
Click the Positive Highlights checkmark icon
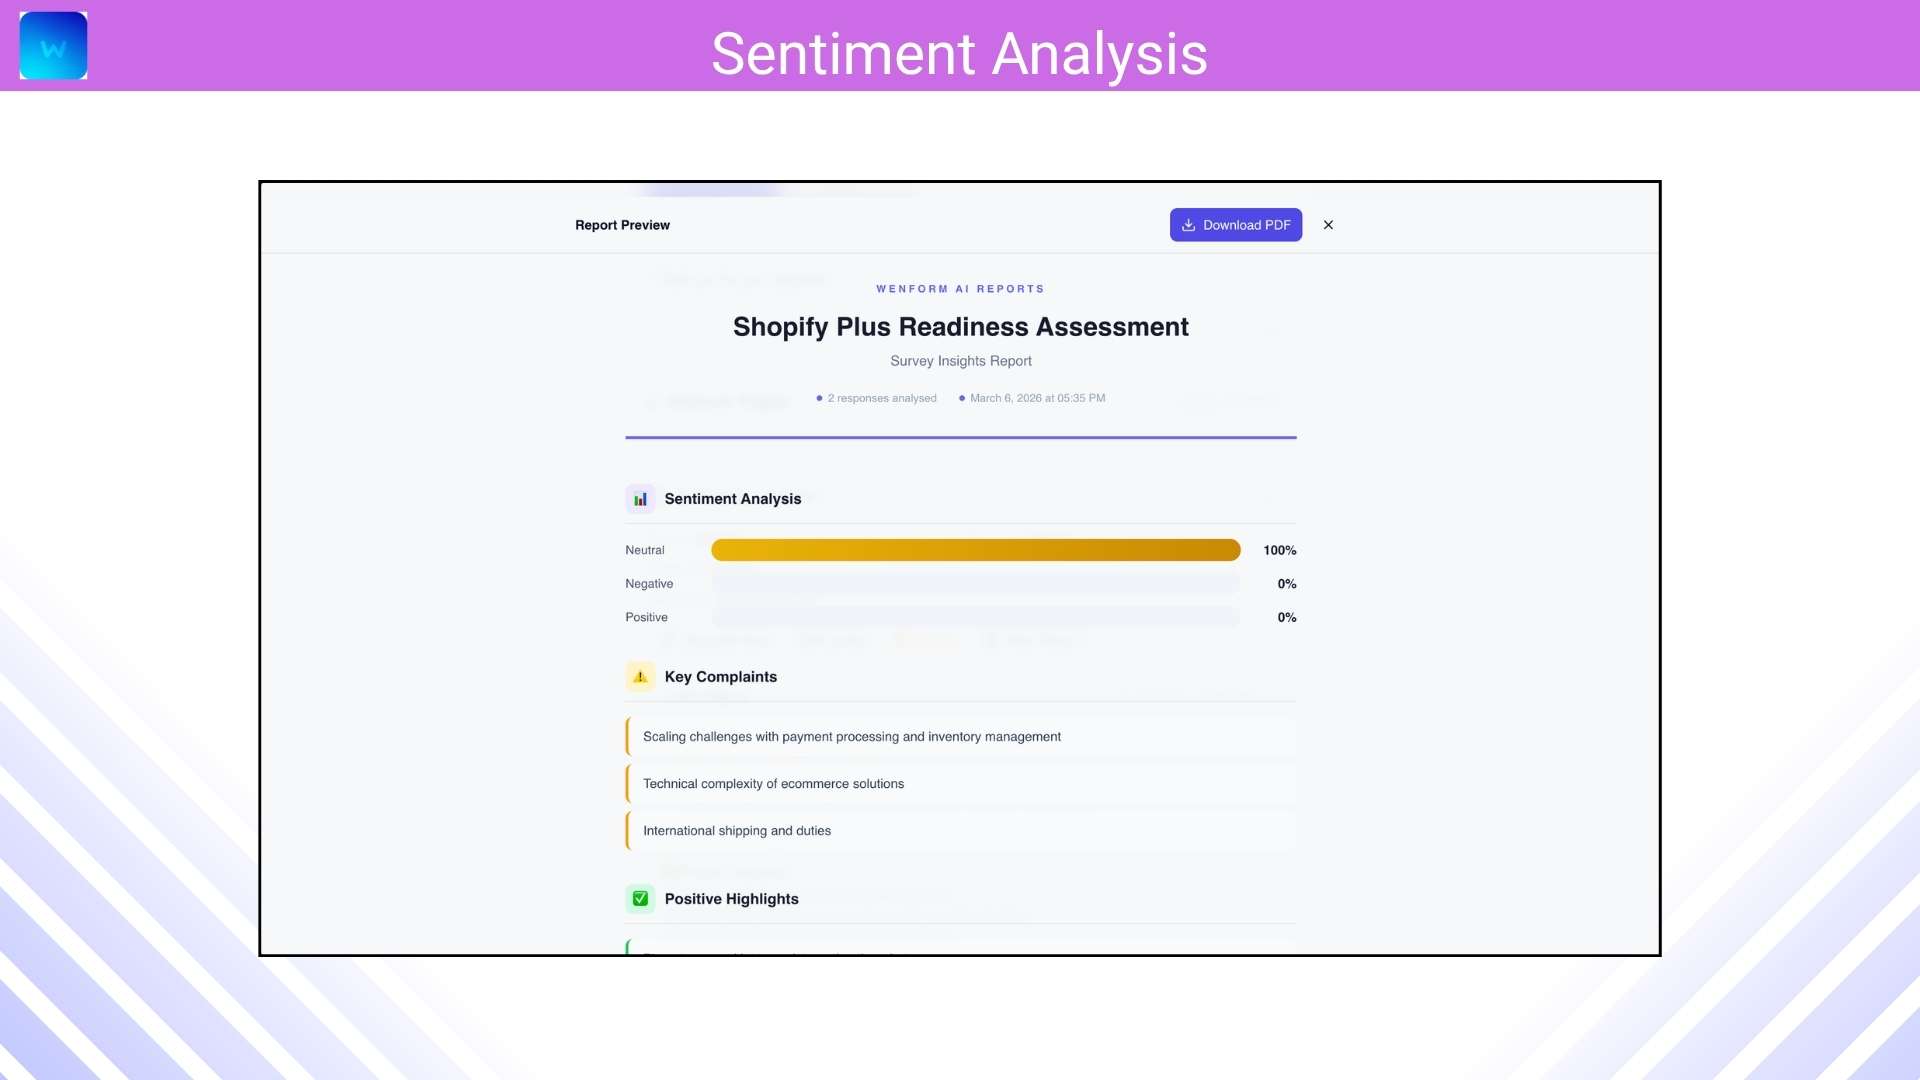point(640,899)
